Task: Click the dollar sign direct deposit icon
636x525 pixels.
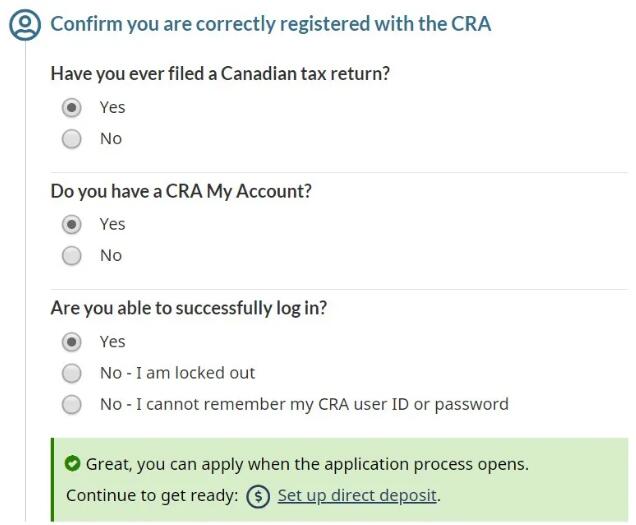Action: pos(258,496)
